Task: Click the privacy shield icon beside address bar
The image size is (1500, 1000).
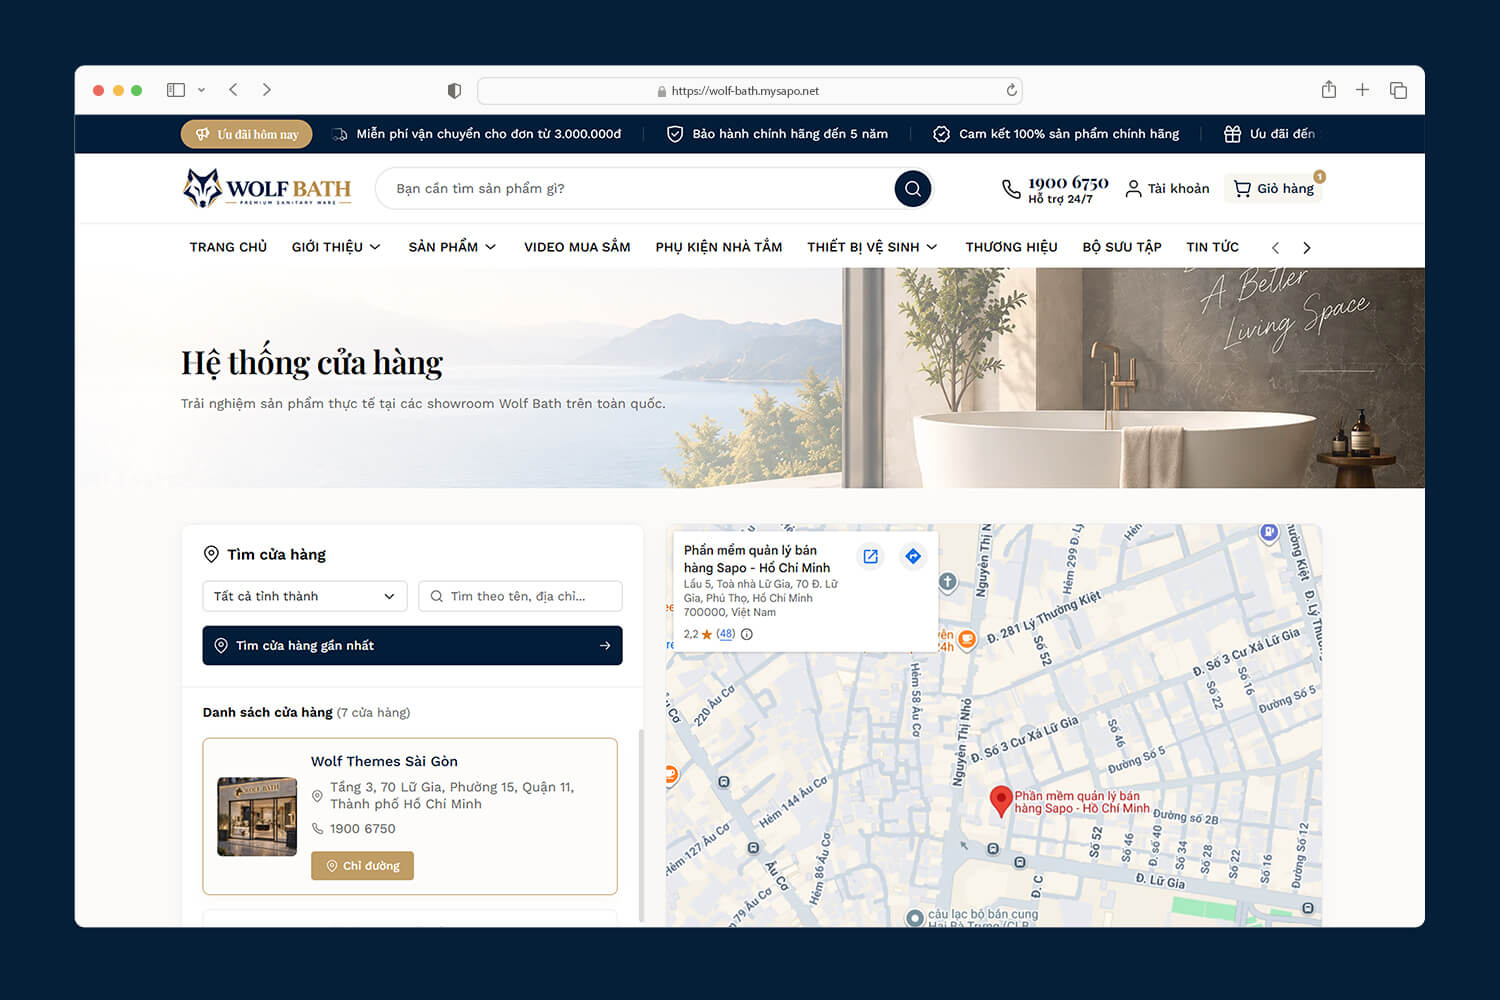Action: pos(454,91)
